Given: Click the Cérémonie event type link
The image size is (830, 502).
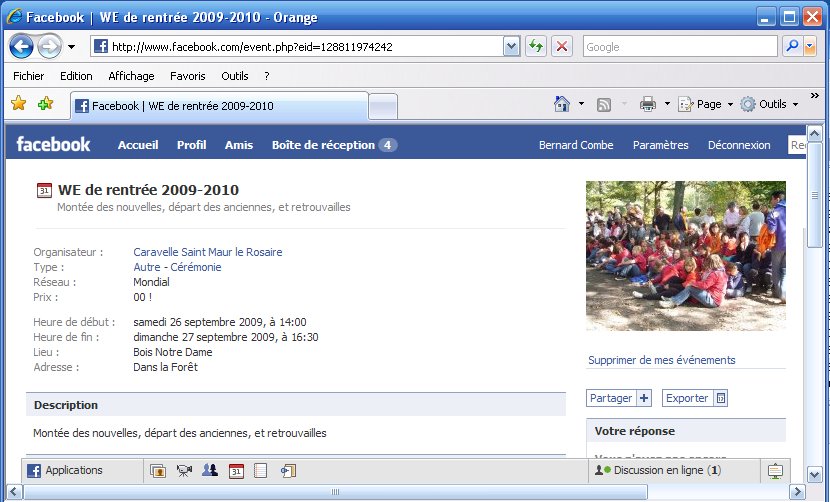Looking at the screenshot, I should pyautogui.click(x=196, y=267).
